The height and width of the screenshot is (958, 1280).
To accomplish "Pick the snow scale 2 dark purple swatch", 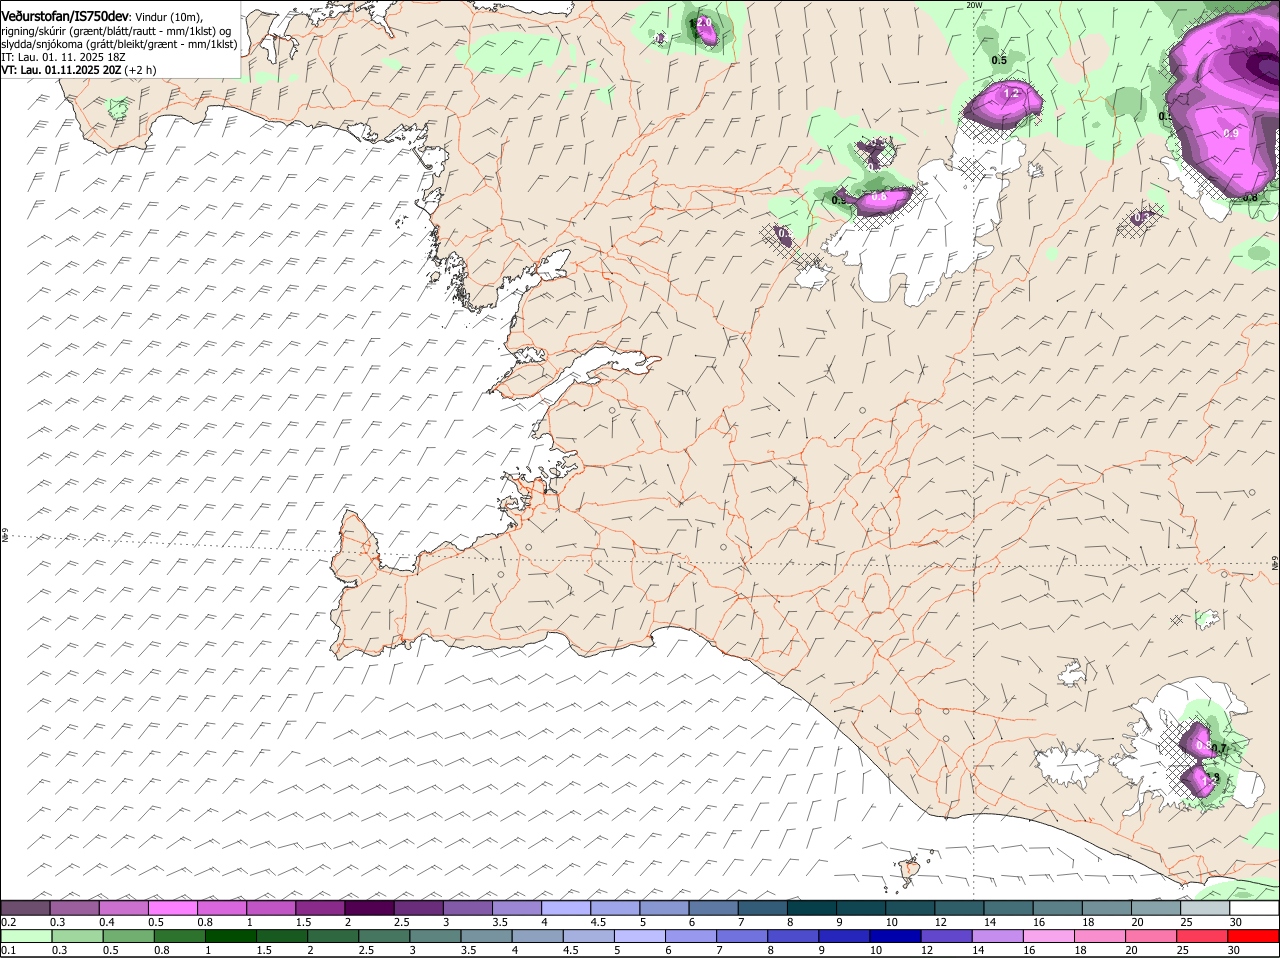I will click(x=369, y=908).
